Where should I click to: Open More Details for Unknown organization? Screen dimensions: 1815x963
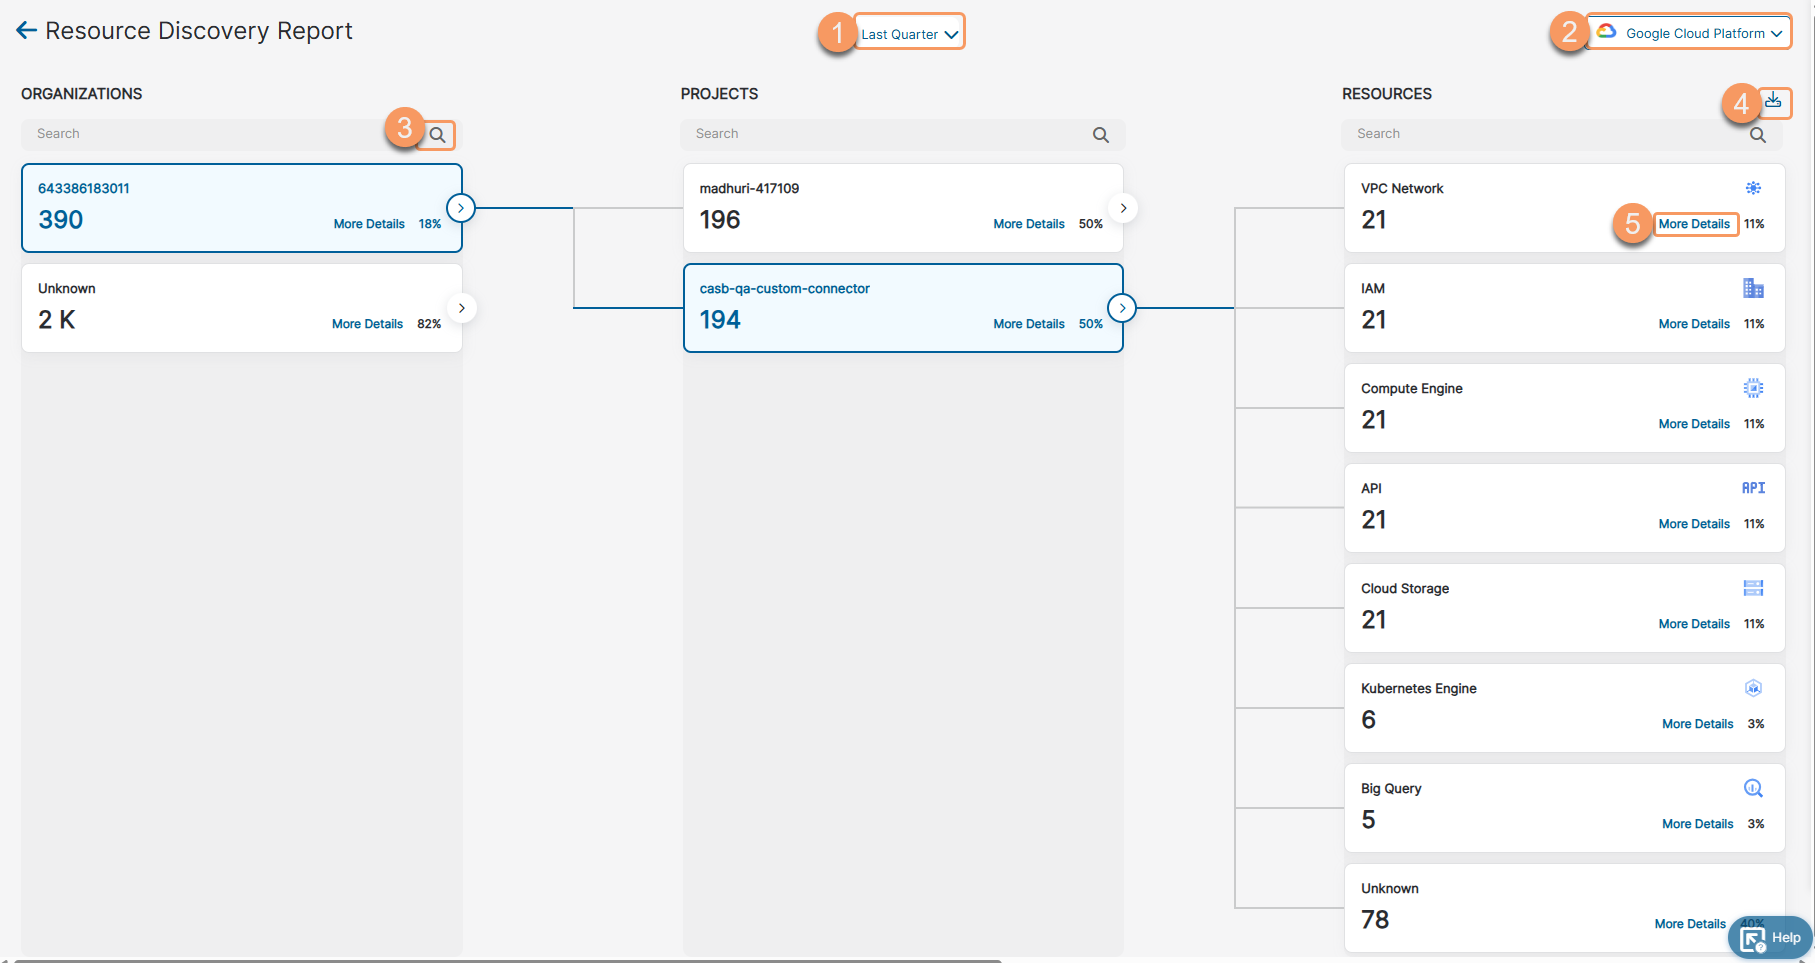coord(367,324)
